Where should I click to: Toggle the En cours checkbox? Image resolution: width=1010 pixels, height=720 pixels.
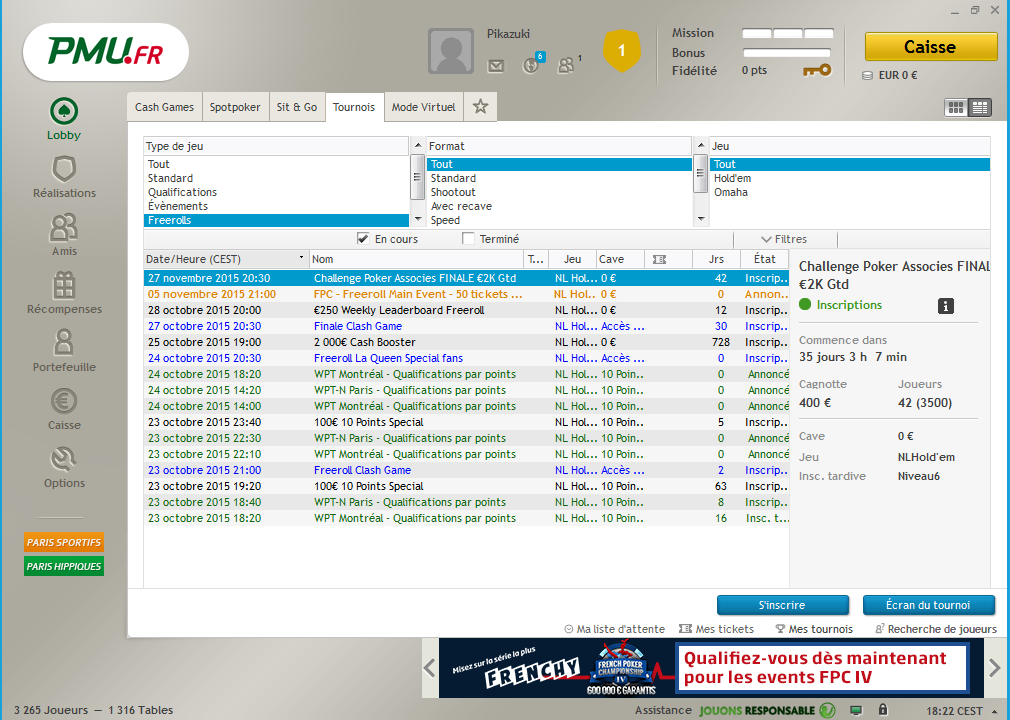pyautogui.click(x=363, y=239)
